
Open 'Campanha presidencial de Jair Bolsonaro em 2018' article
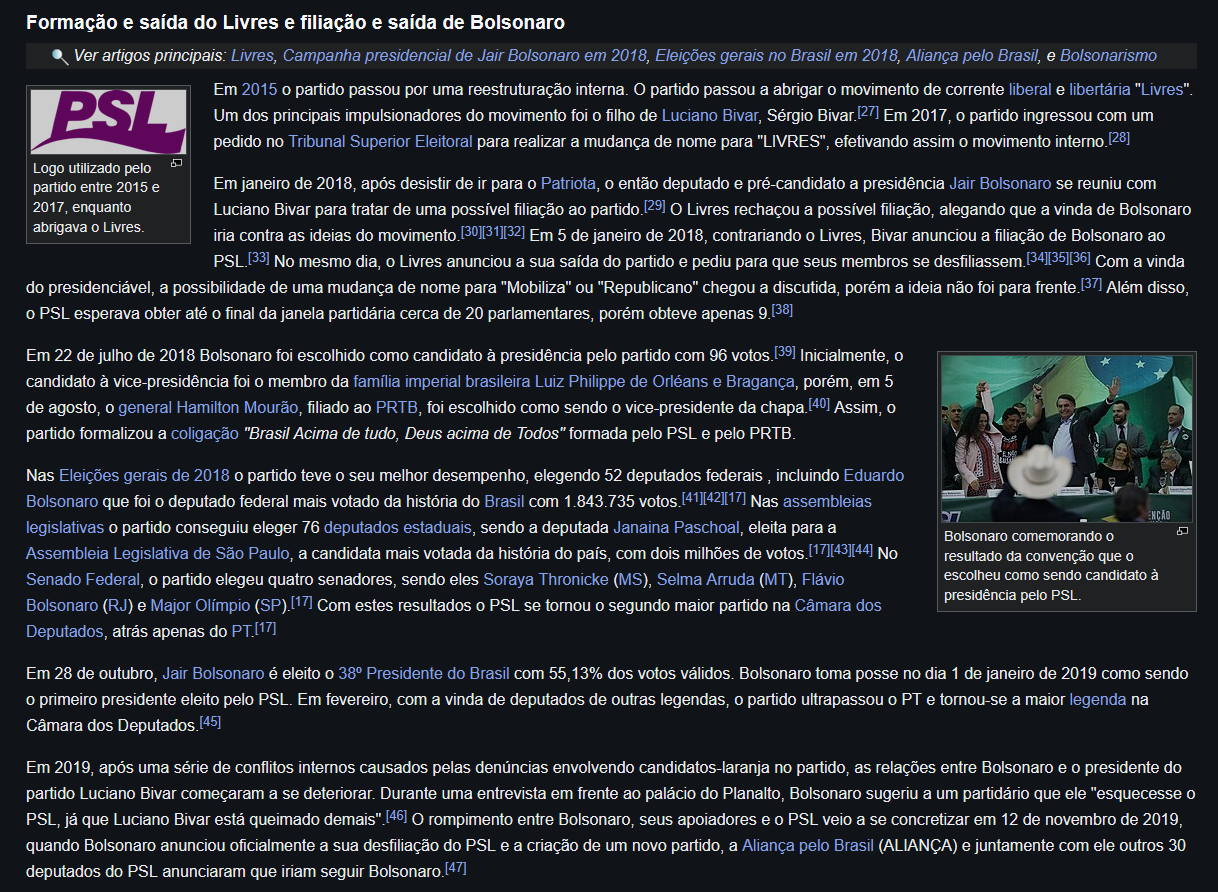coord(463,56)
